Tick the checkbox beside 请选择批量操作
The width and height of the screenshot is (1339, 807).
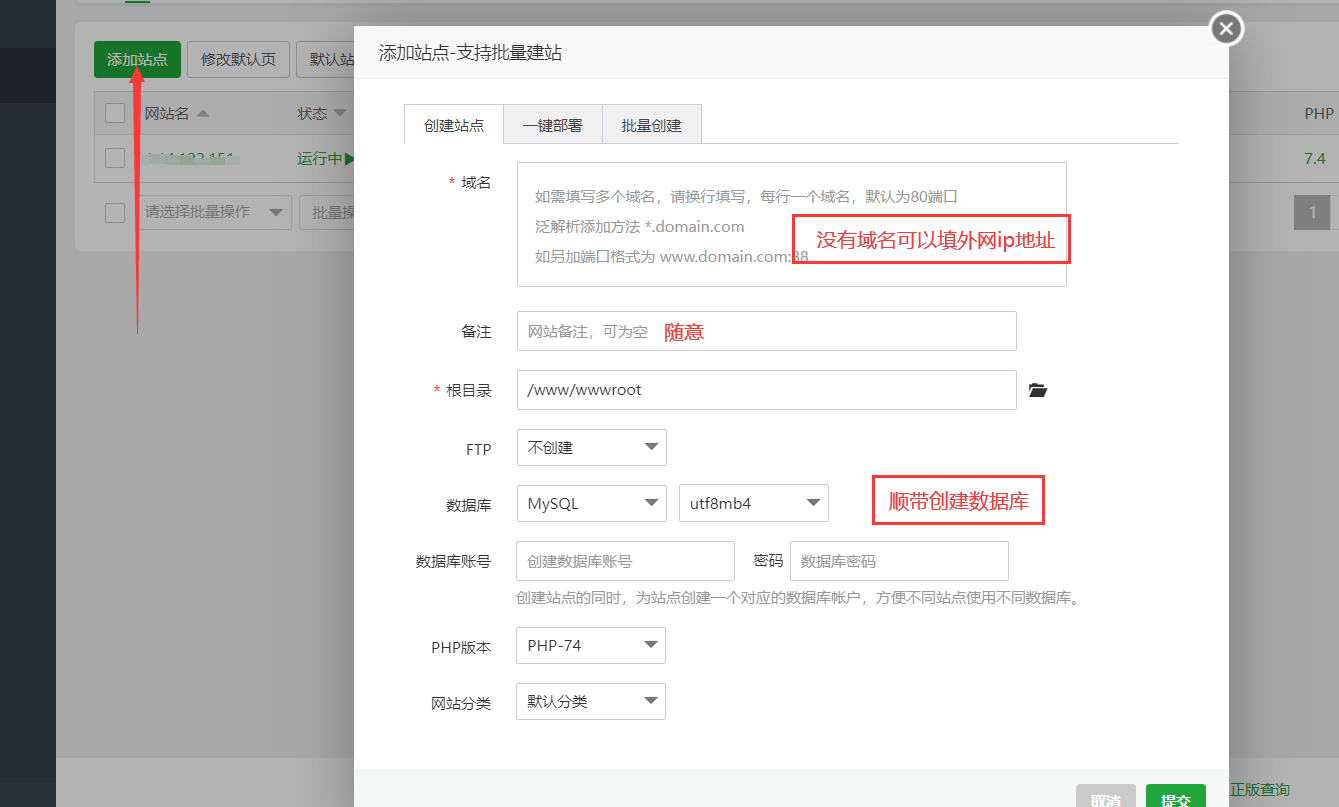point(115,212)
